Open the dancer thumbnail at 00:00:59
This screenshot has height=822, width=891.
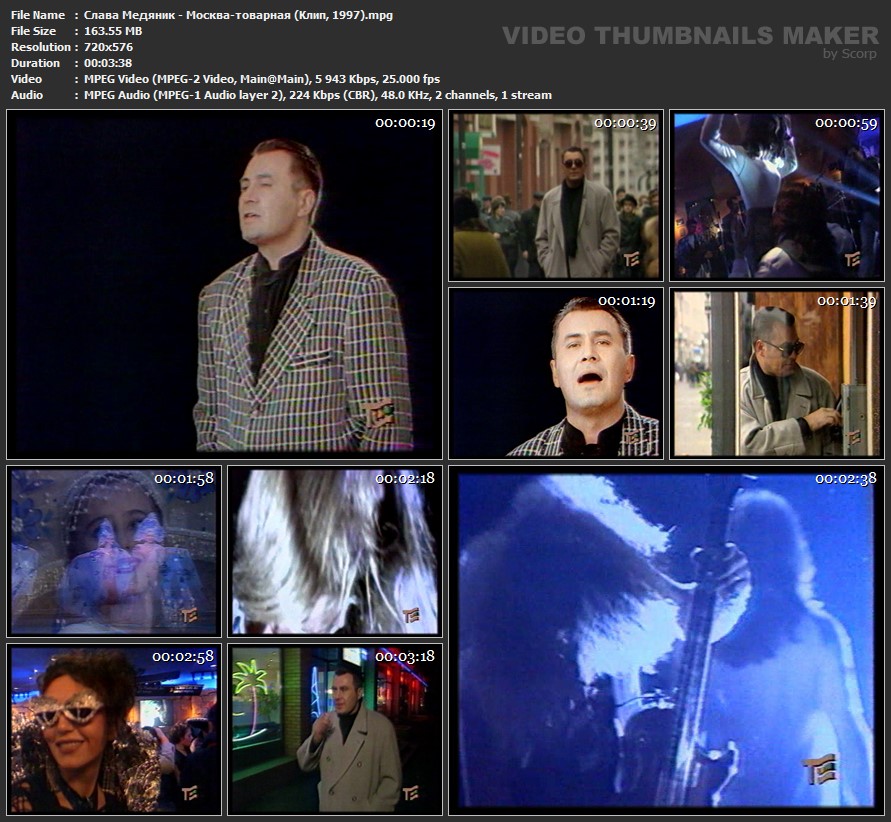(776, 195)
